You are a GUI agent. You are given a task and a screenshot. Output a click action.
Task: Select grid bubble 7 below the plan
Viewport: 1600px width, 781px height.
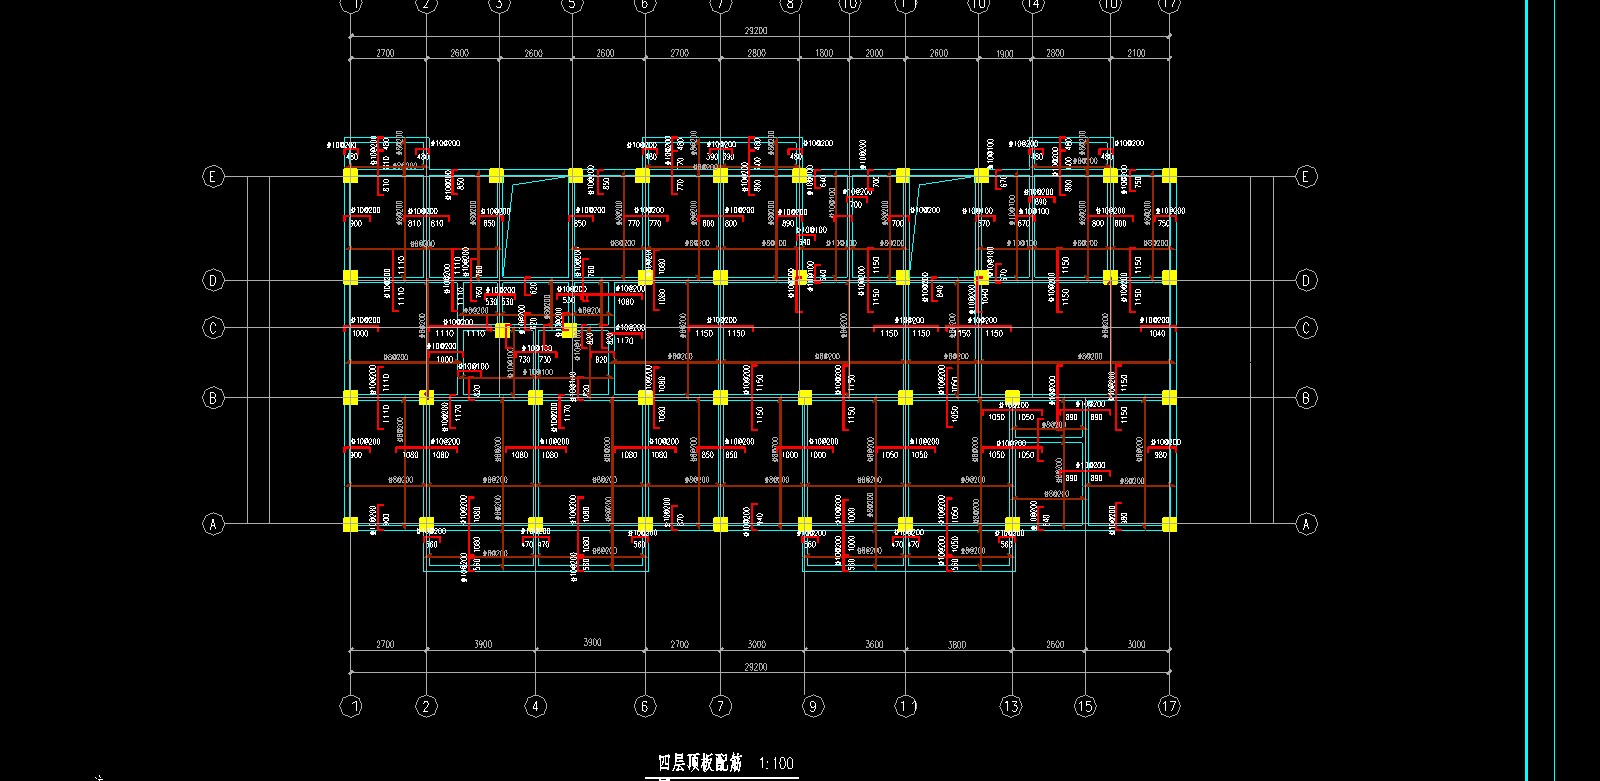pyautogui.click(x=721, y=707)
